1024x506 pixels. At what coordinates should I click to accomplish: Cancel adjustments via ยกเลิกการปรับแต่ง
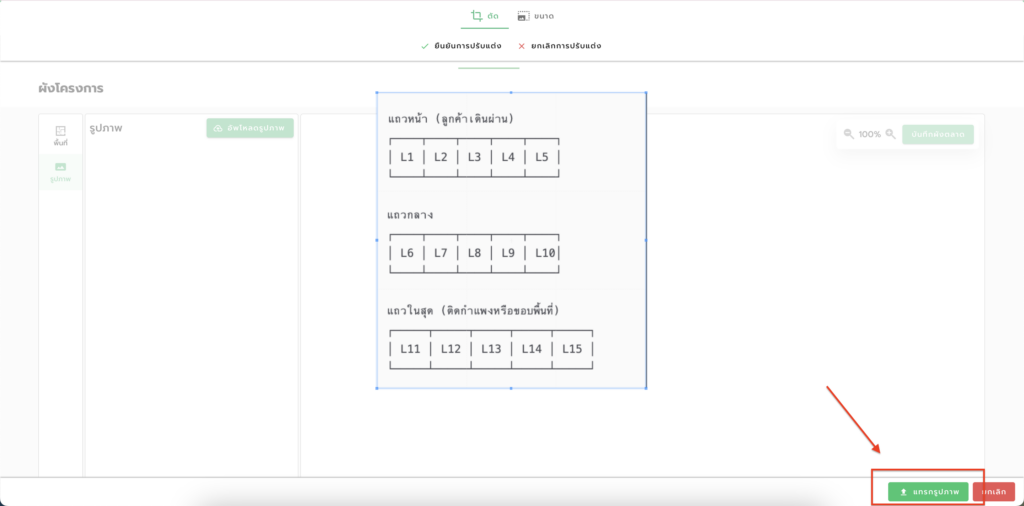pyautogui.click(x=560, y=46)
